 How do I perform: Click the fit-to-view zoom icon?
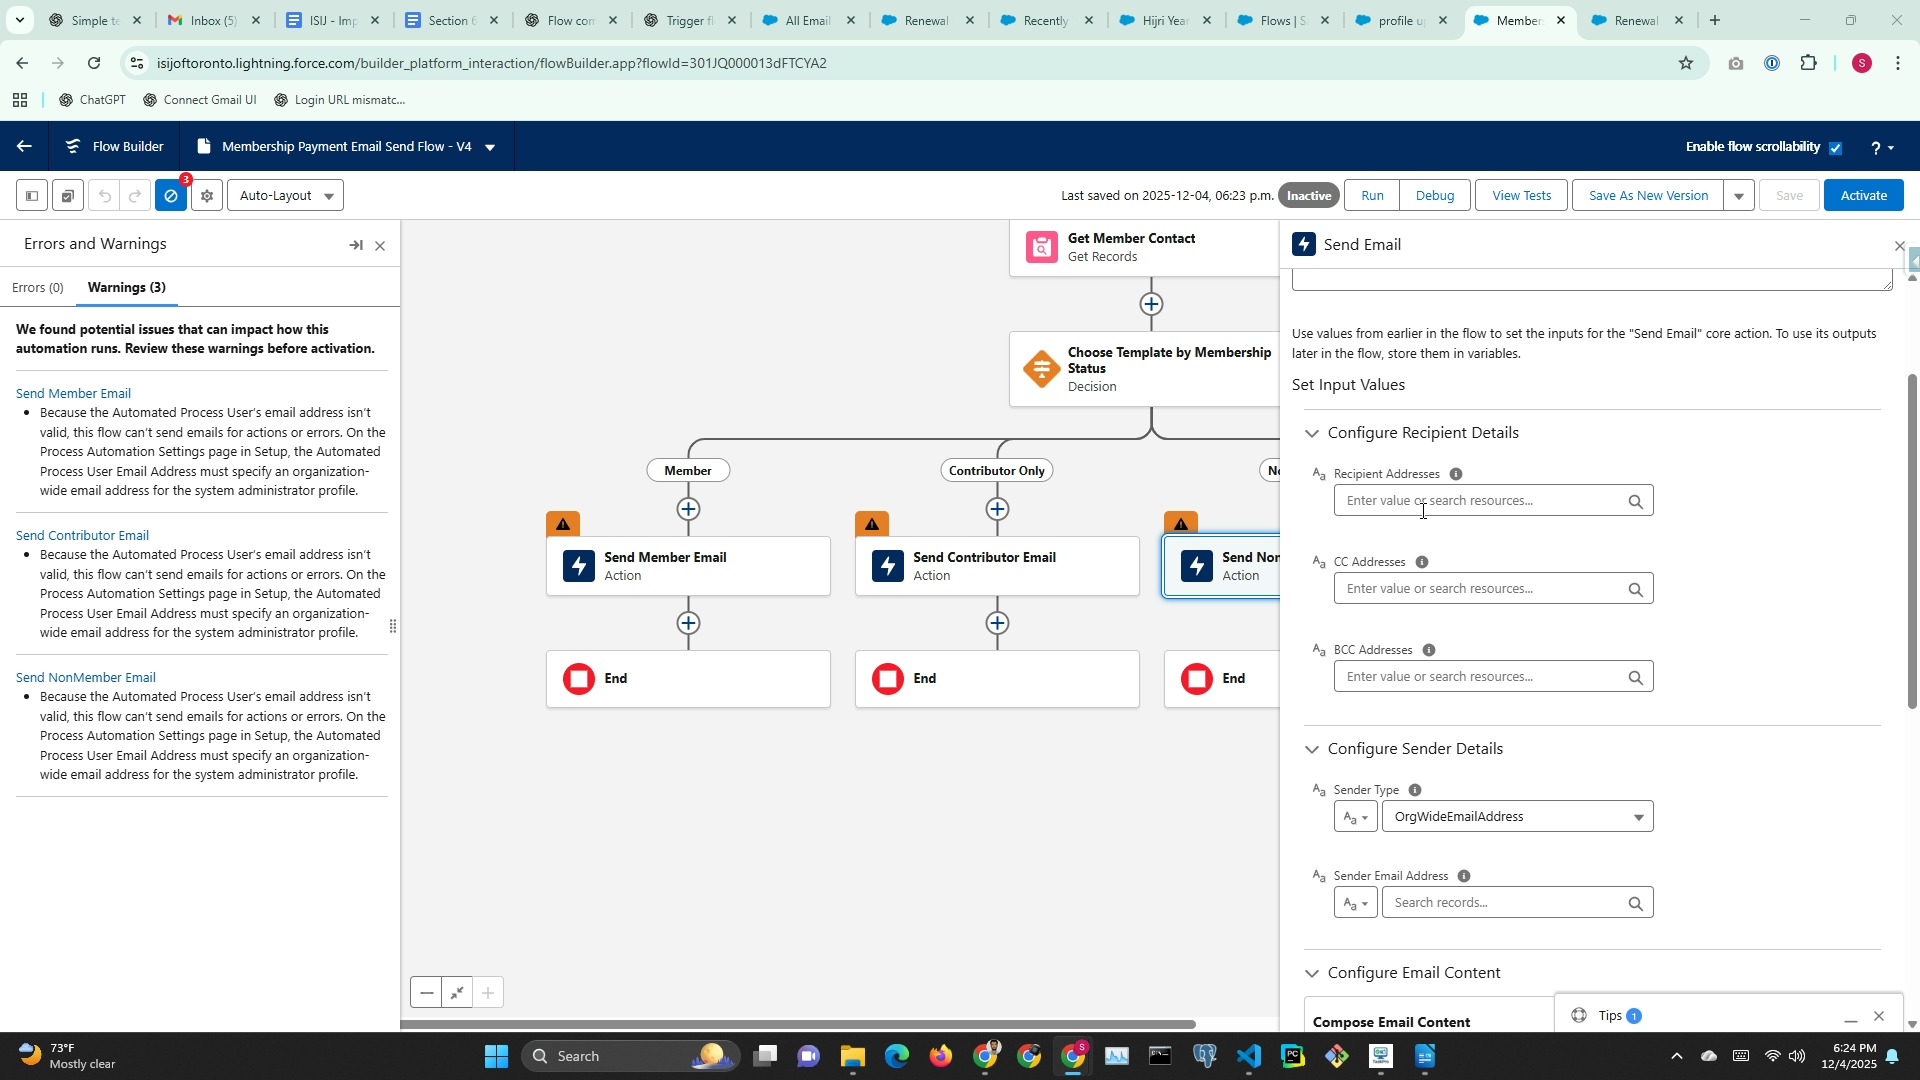point(457,993)
